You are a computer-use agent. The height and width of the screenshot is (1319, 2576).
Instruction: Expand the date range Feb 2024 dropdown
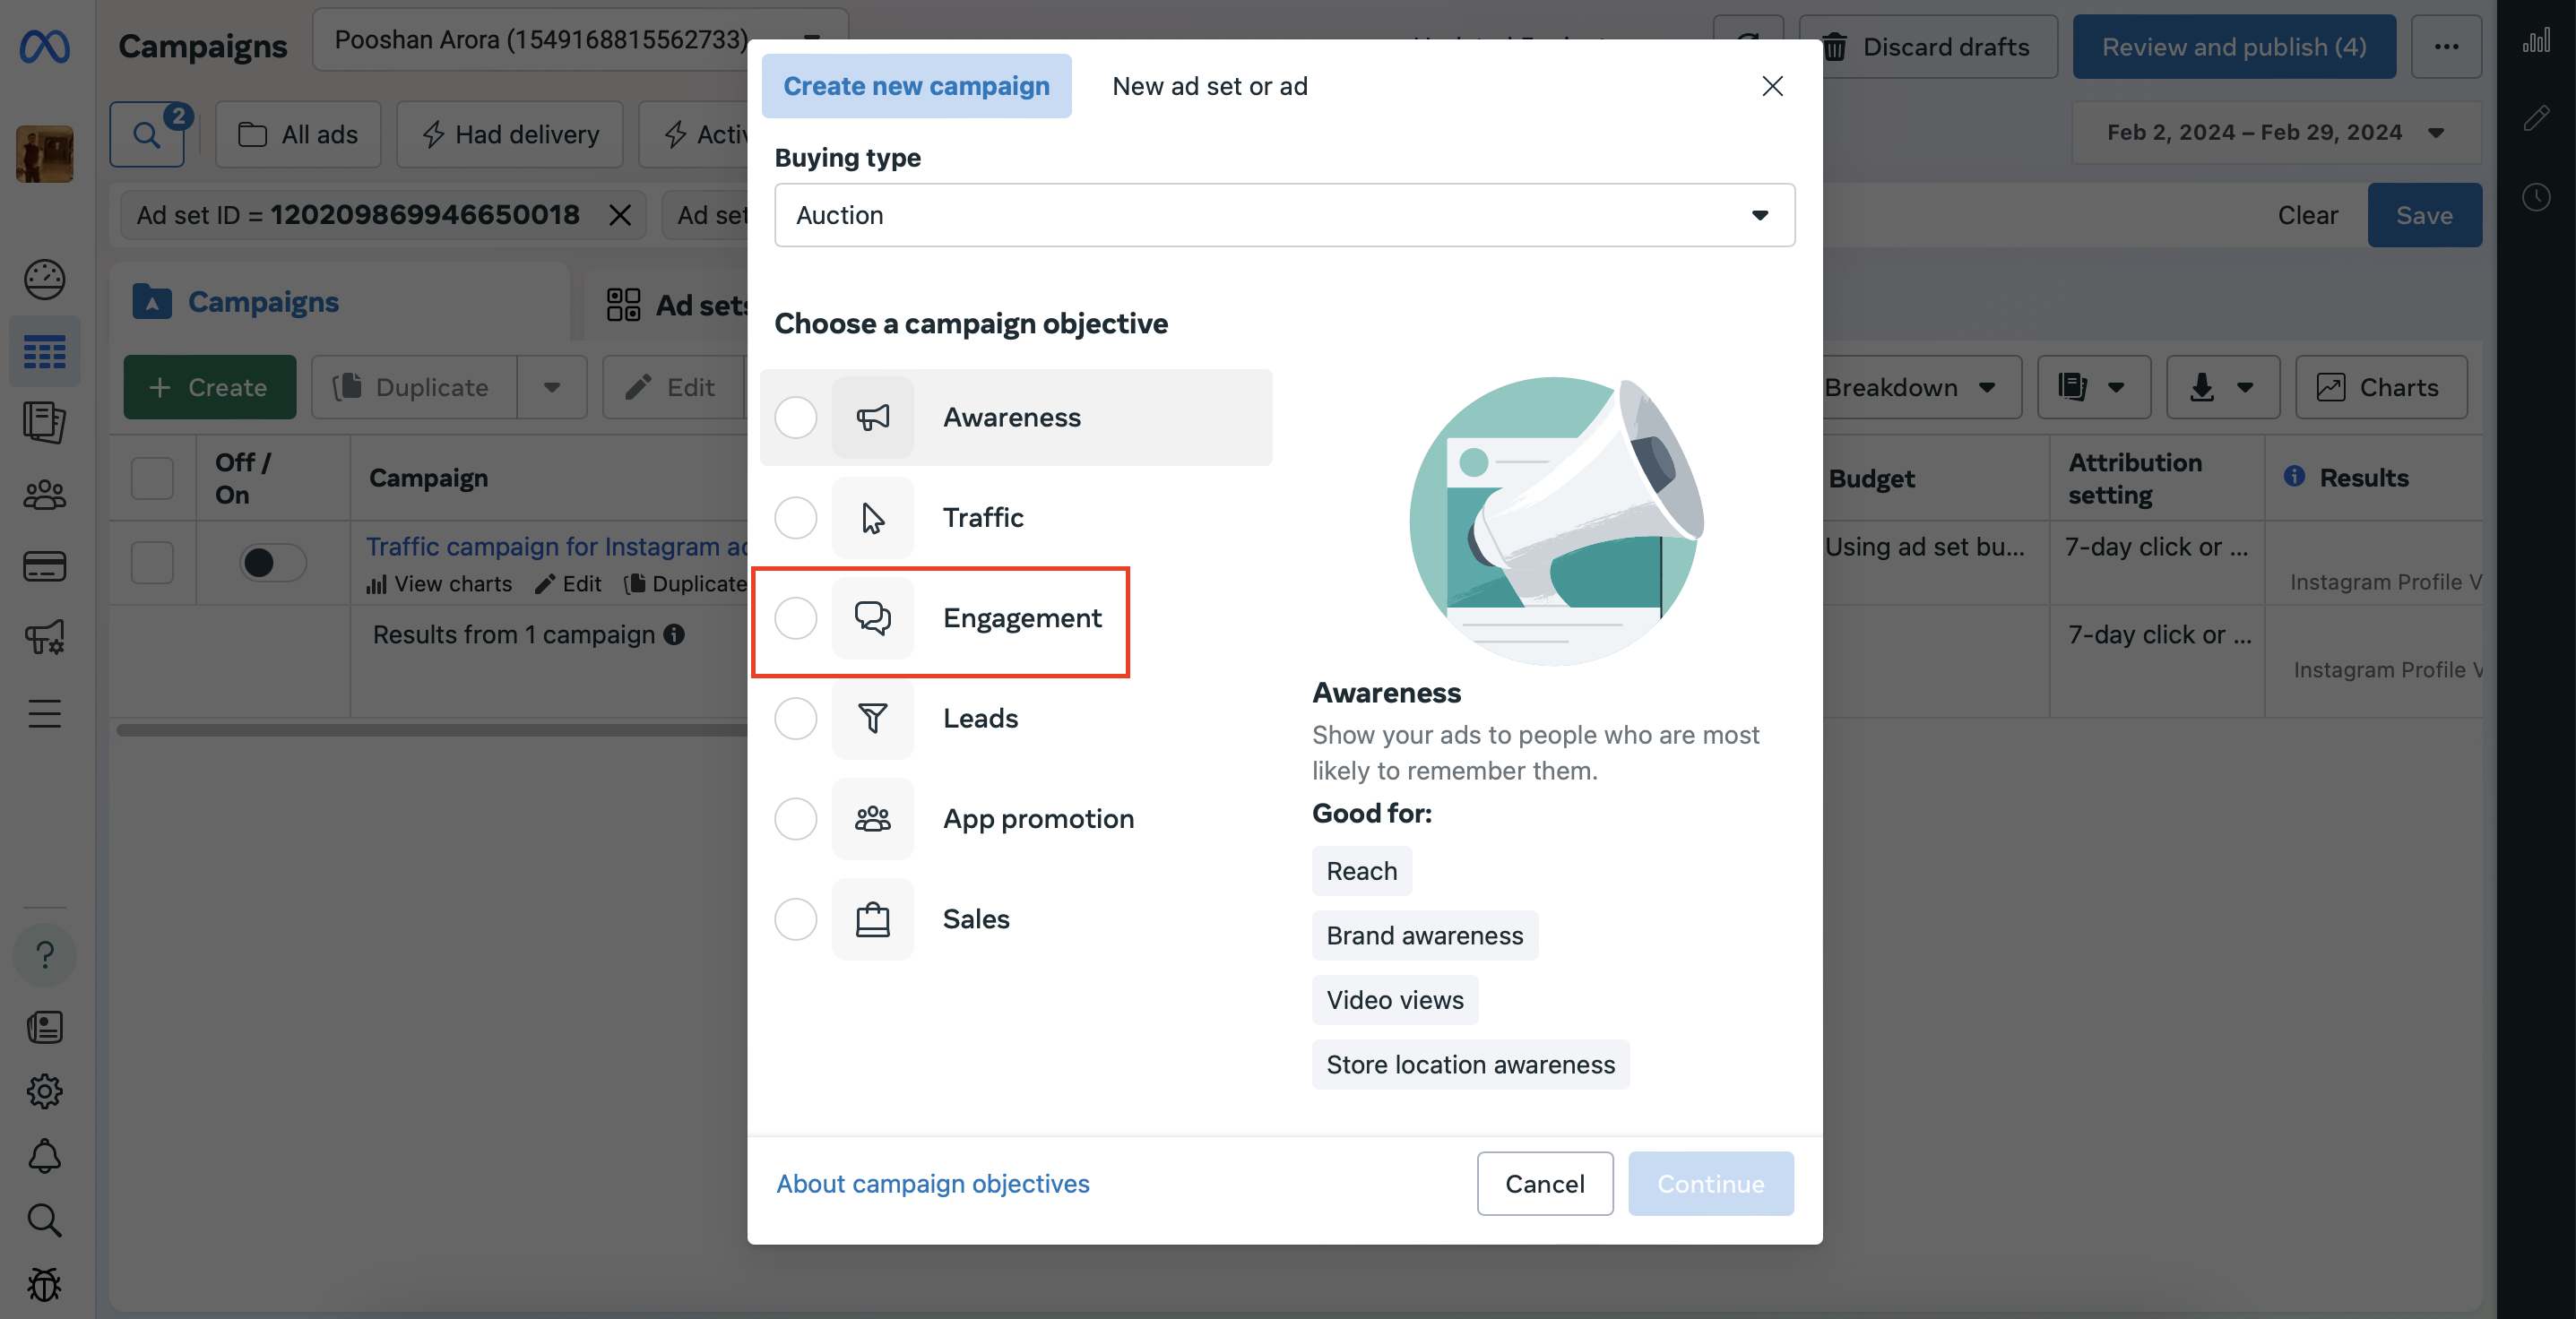[x=2275, y=133]
